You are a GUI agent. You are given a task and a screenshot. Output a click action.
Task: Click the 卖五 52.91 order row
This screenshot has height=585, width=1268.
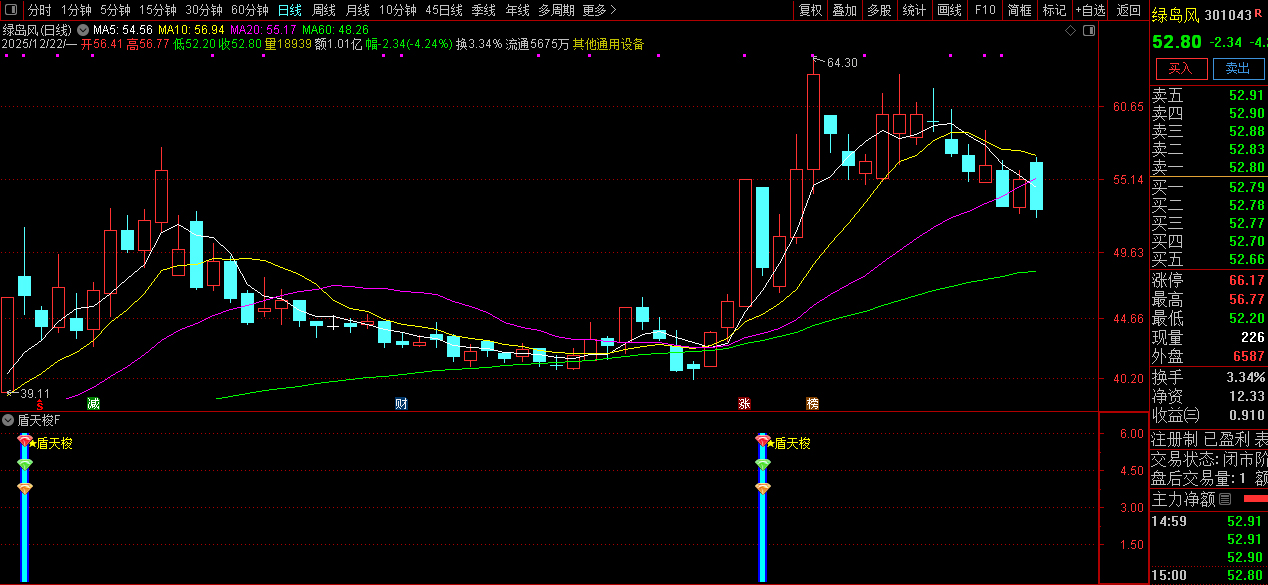(1209, 96)
